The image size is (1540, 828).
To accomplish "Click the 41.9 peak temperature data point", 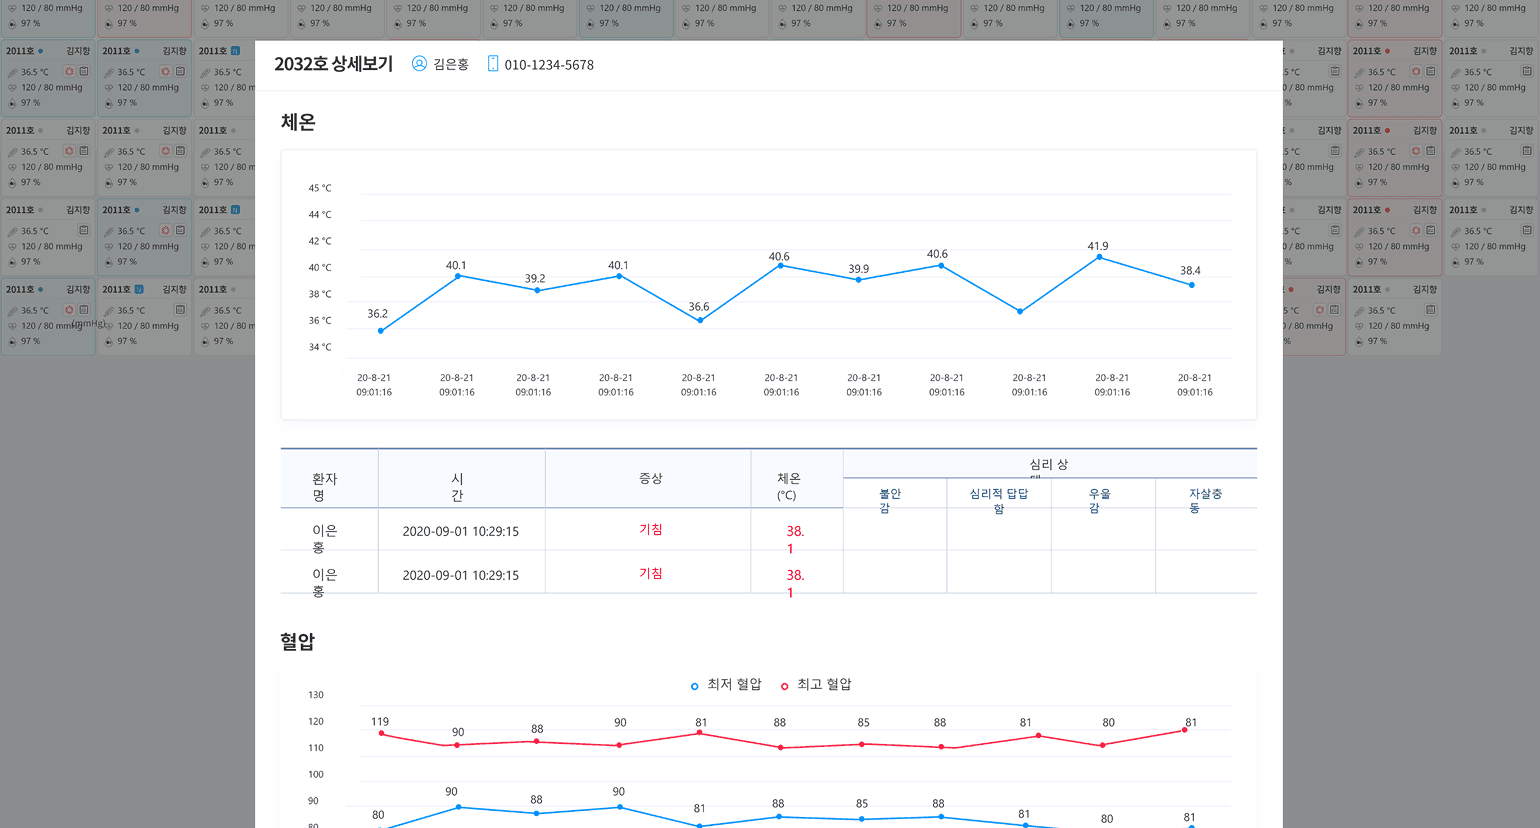I will (1099, 257).
